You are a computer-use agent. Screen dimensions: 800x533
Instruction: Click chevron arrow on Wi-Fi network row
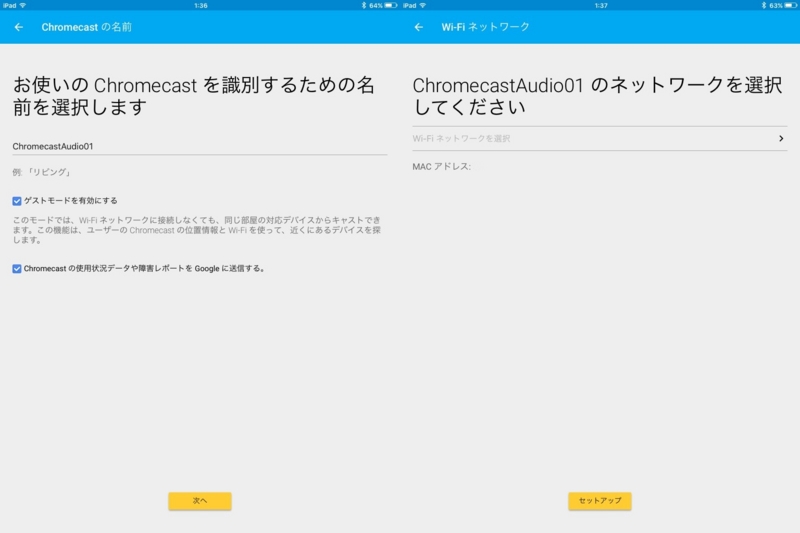click(781, 138)
